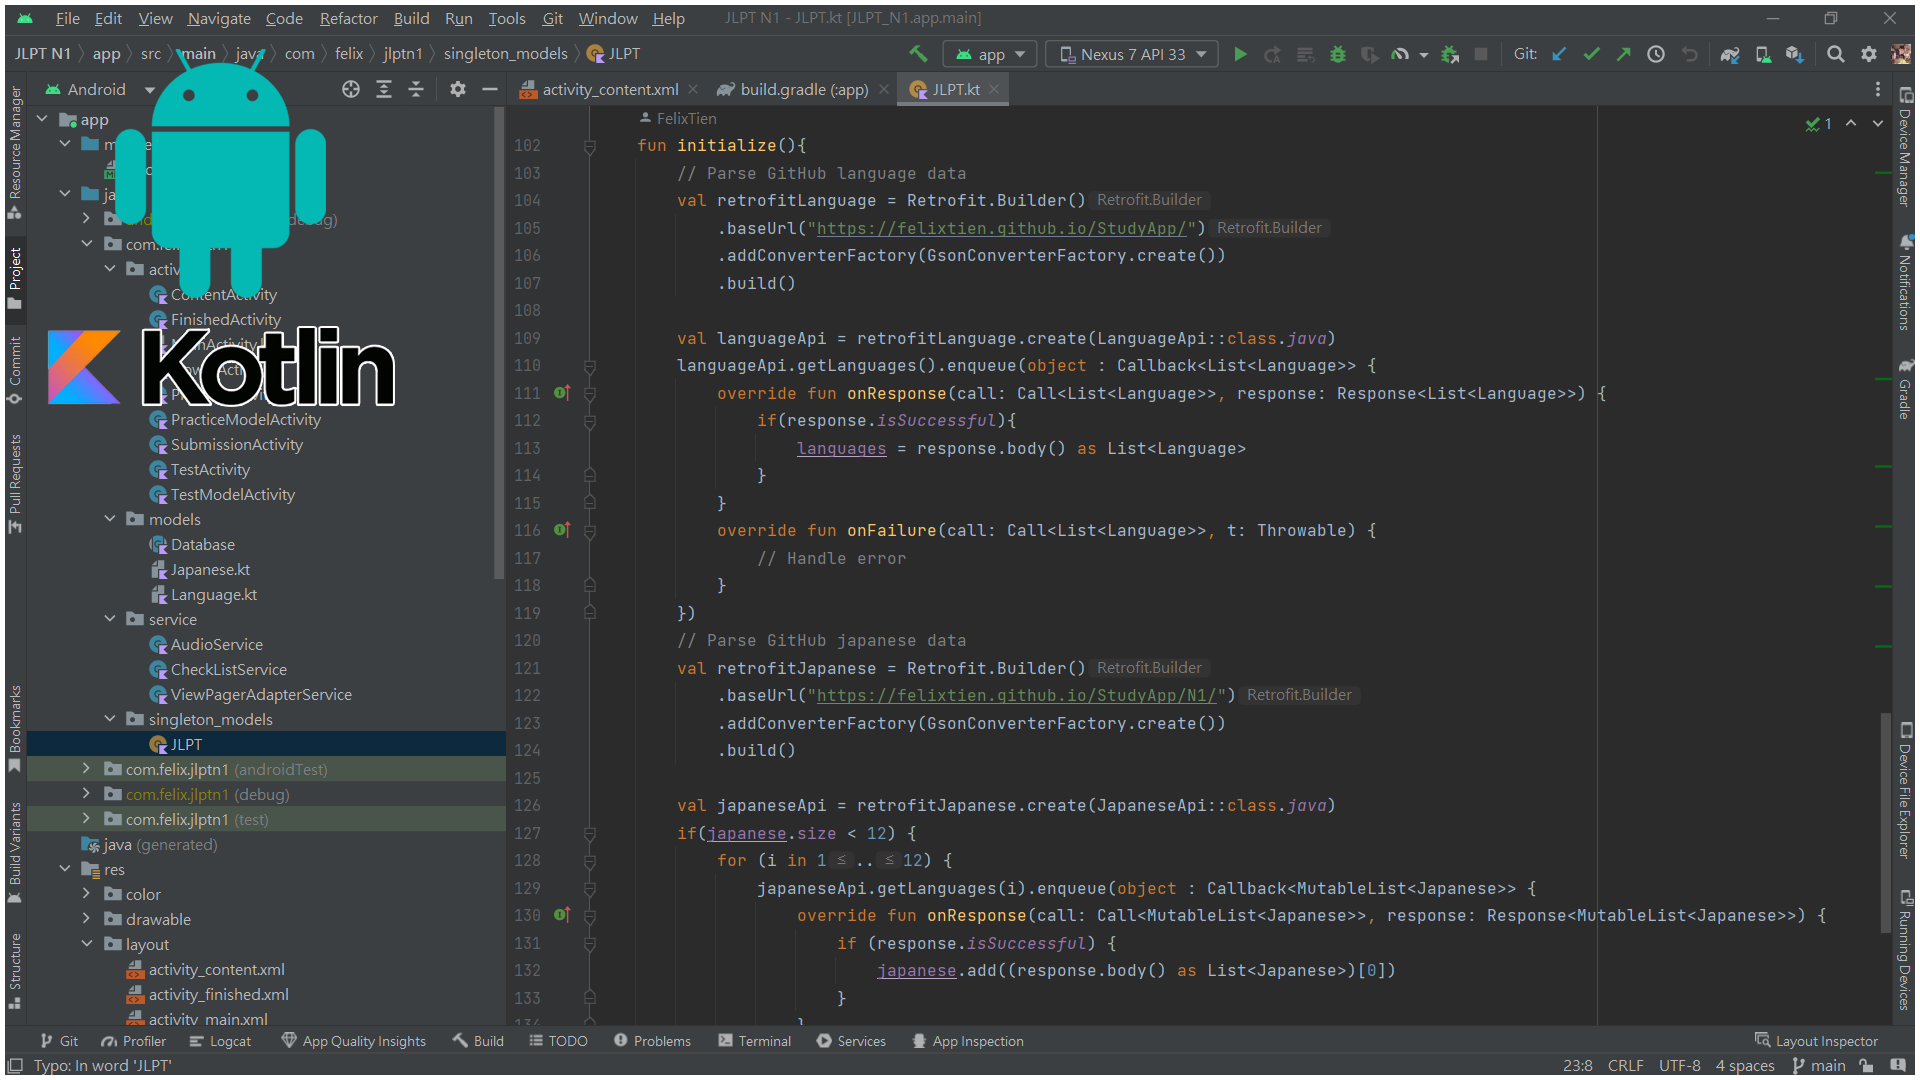Switch to activity_content.xml editor tab
Screen dimensions: 1920x1080
[x=610, y=89]
